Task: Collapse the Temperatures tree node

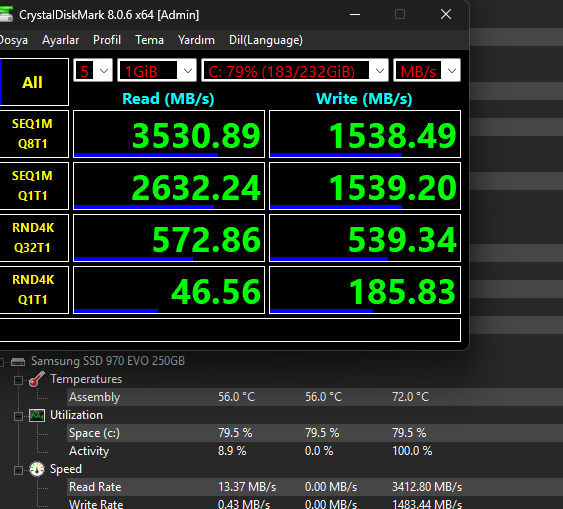Action: pos(18,380)
